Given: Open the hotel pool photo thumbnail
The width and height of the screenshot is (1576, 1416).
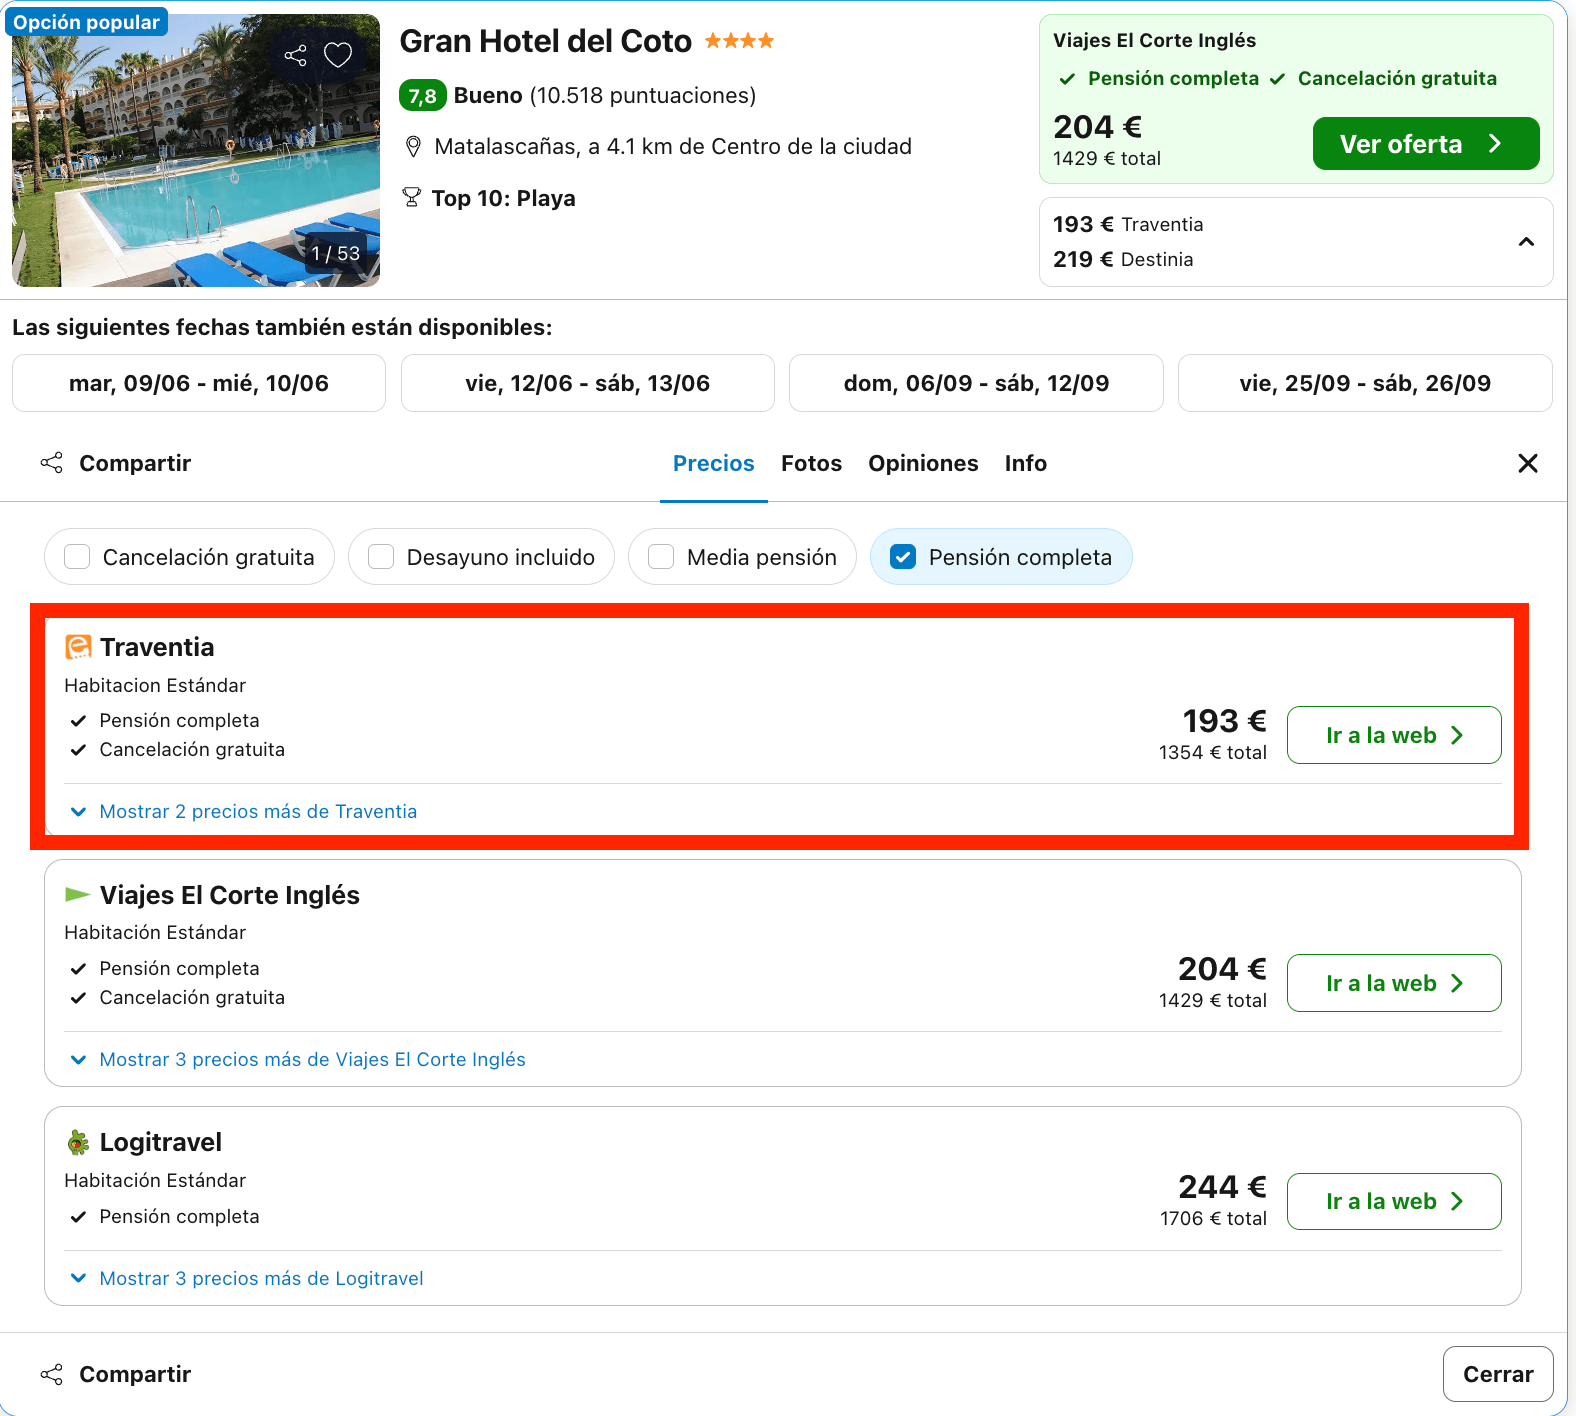Looking at the screenshot, I should [196, 150].
